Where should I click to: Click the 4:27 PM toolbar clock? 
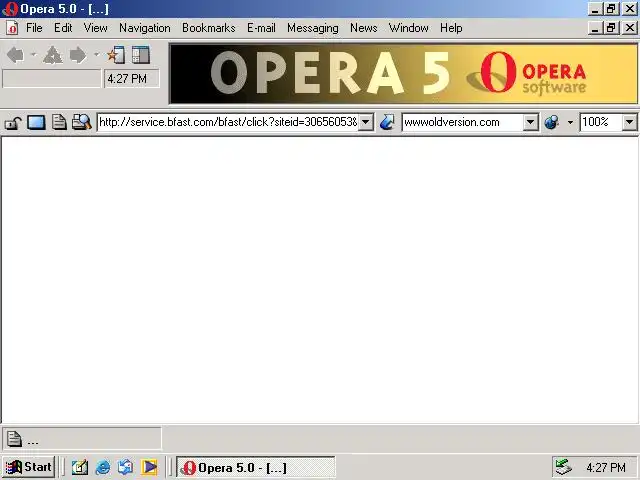coord(132,78)
